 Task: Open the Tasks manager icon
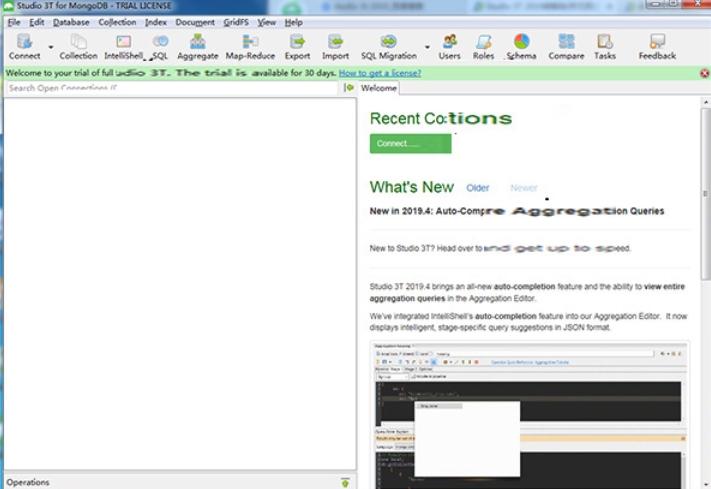click(605, 46)
